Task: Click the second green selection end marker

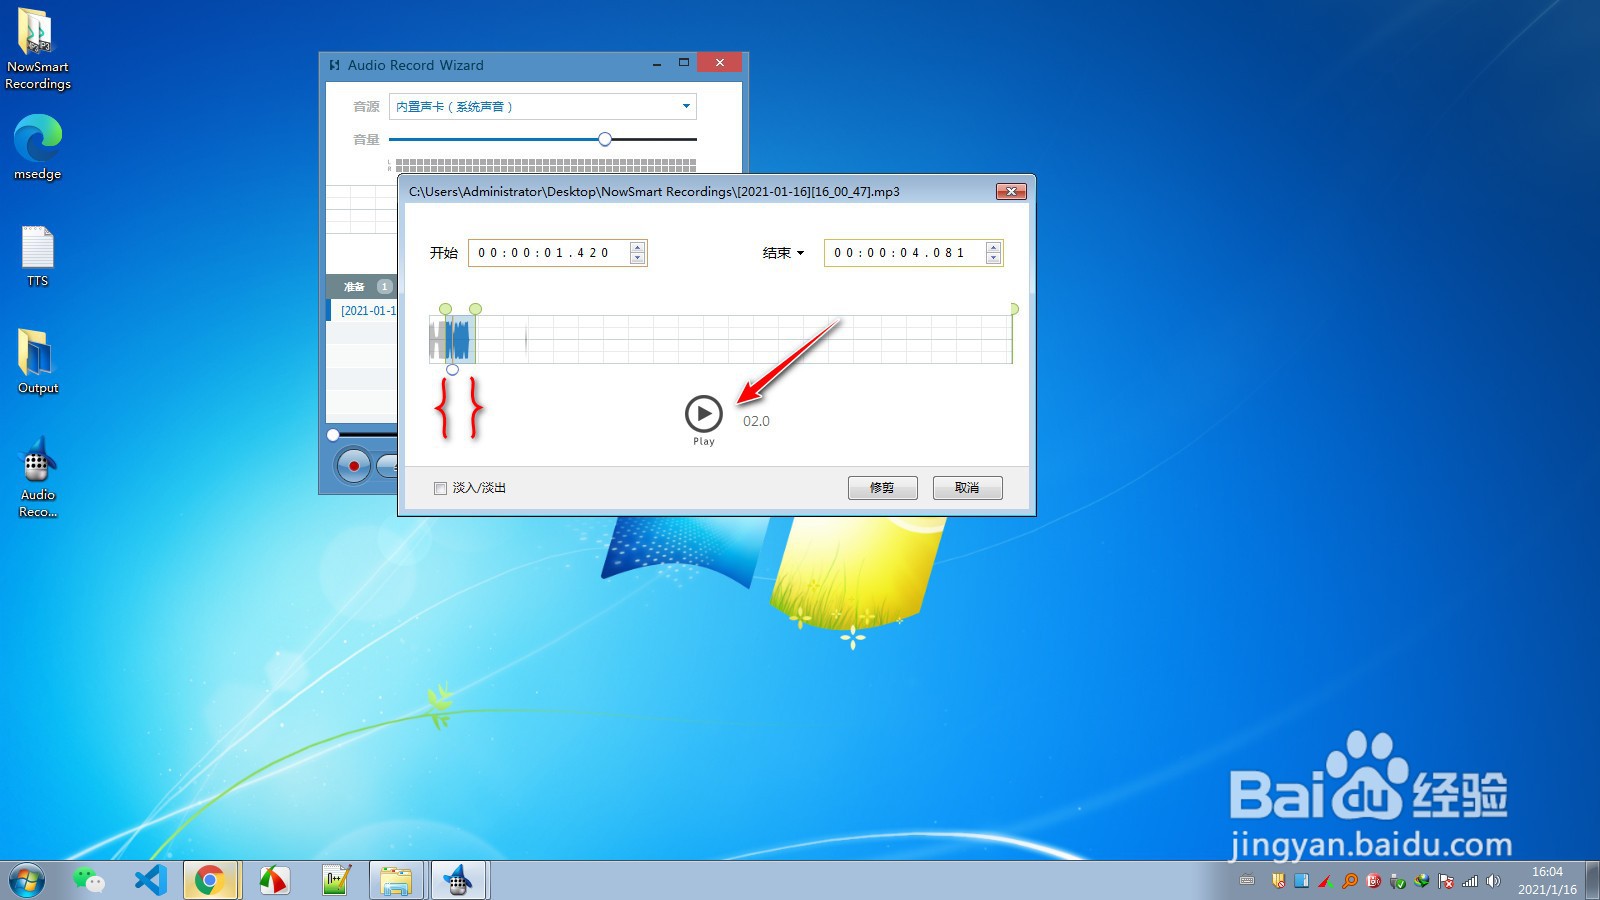Action: click(x=476, y=309)
